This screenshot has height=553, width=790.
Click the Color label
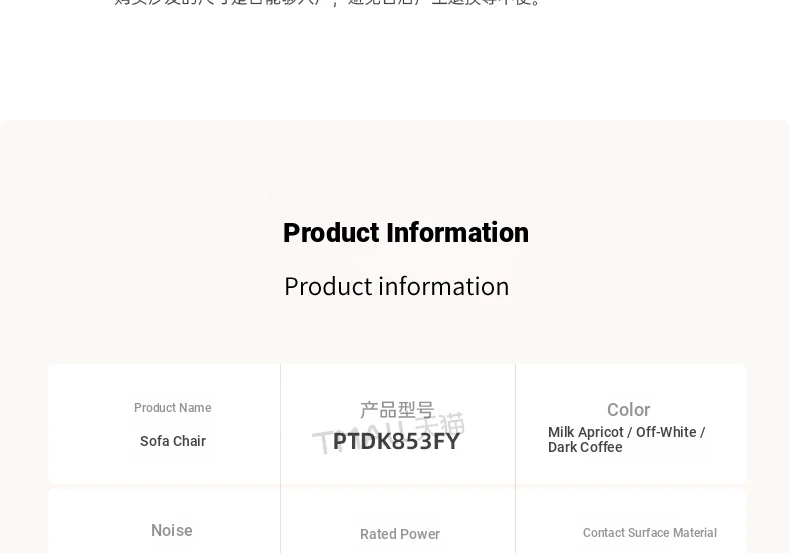tap(628, 410)
